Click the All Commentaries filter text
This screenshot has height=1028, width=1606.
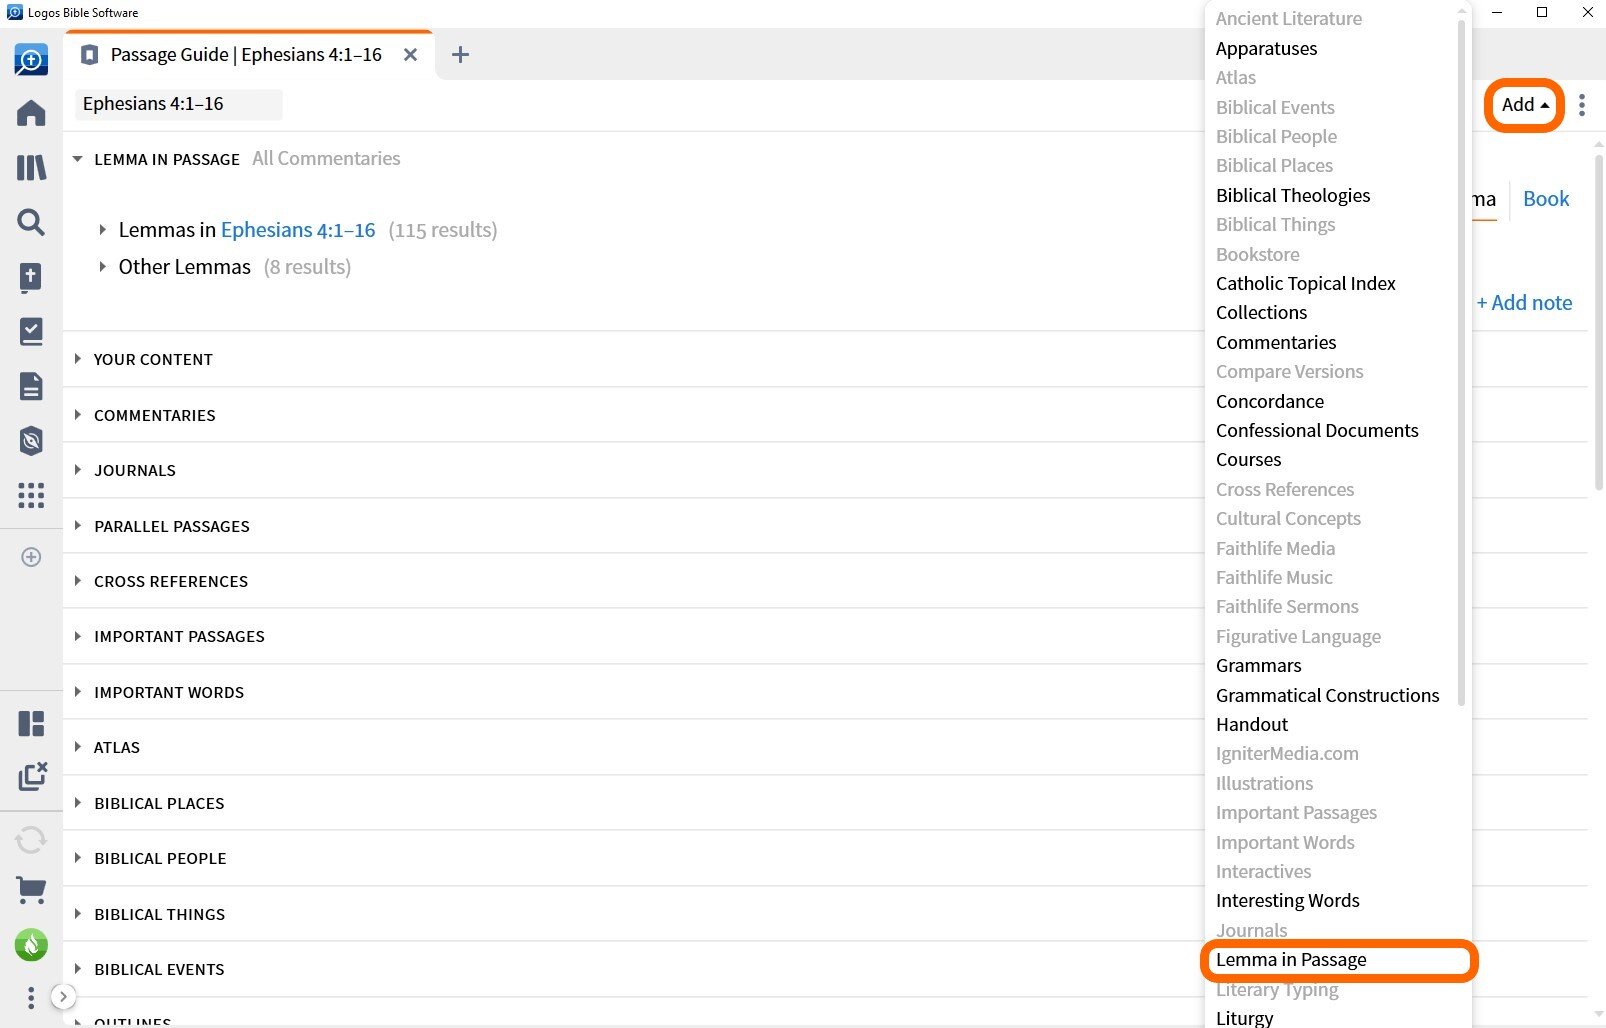[x=326, y=158]
